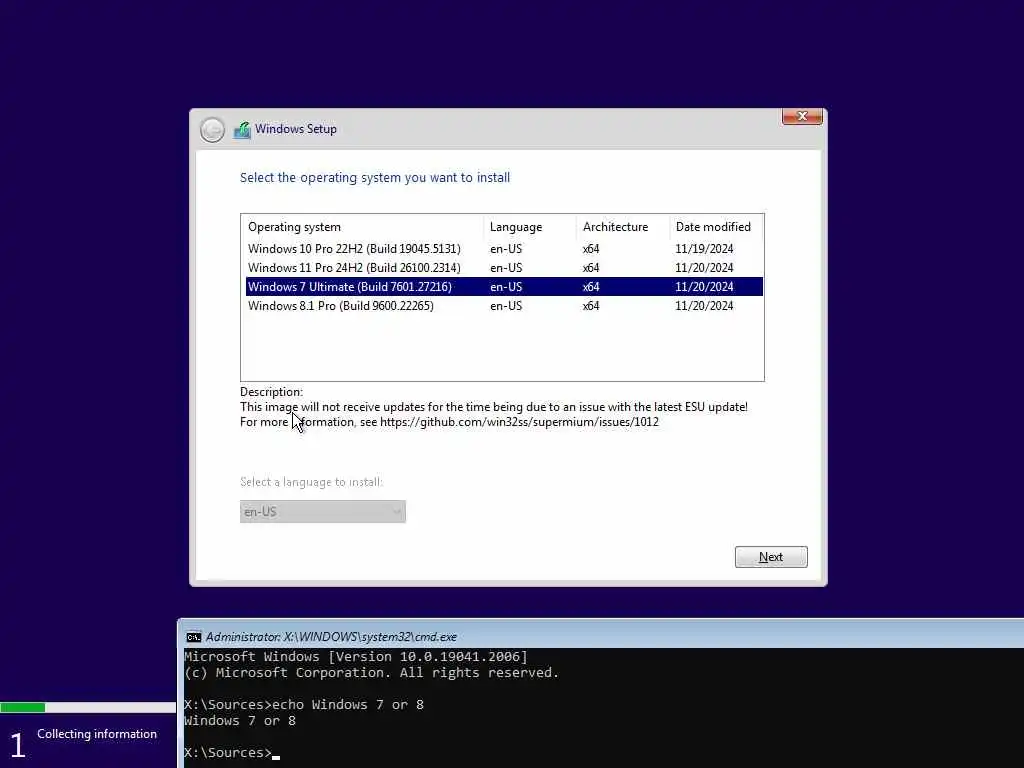
Task: Select Windows 7 Ultimate (Build 7601.27216) row
Action: (x=504, y=287)
